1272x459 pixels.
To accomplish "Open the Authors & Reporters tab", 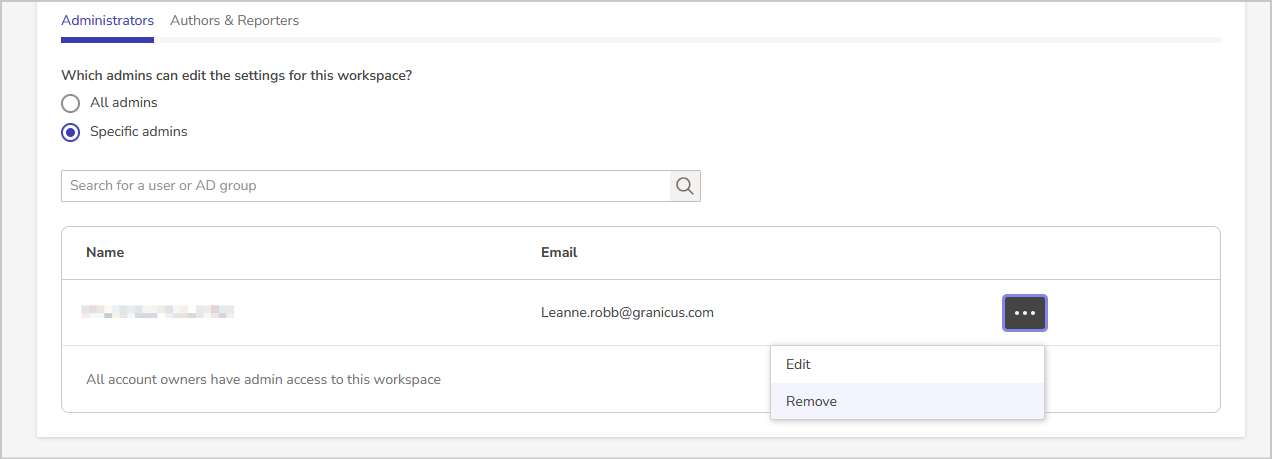I will [235, 20].
